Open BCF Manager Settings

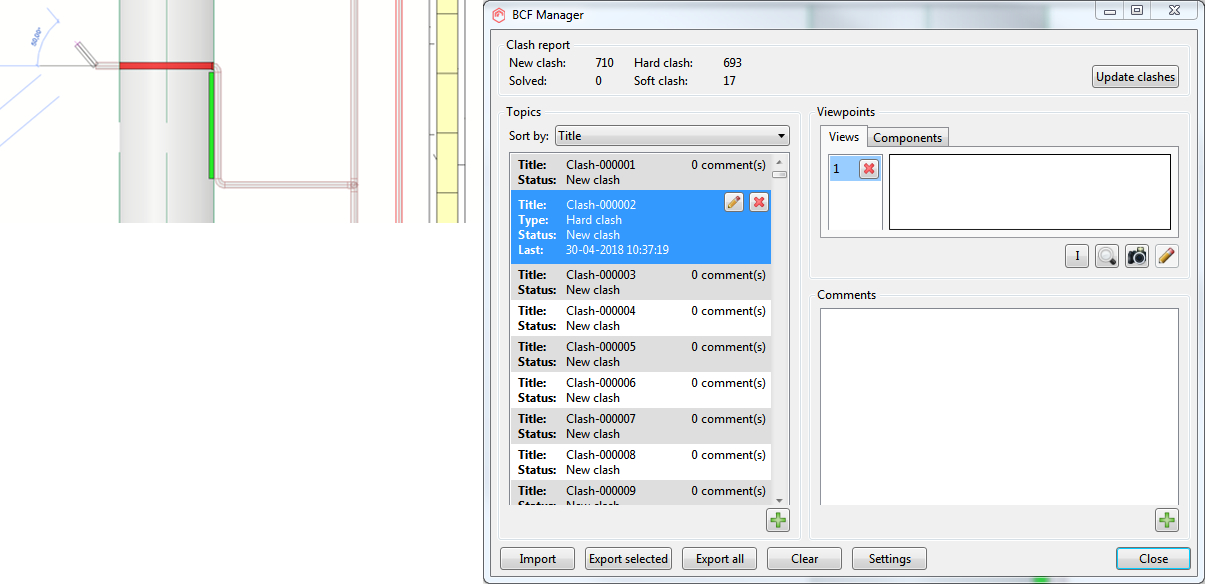tap(889, 559)
